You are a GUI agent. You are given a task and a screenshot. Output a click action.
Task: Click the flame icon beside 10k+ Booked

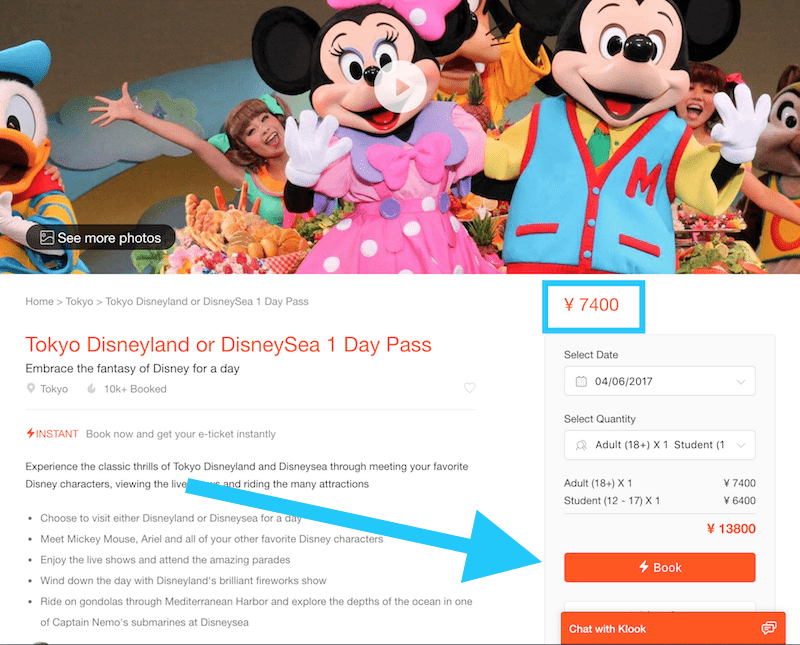(x=91, y=388)
